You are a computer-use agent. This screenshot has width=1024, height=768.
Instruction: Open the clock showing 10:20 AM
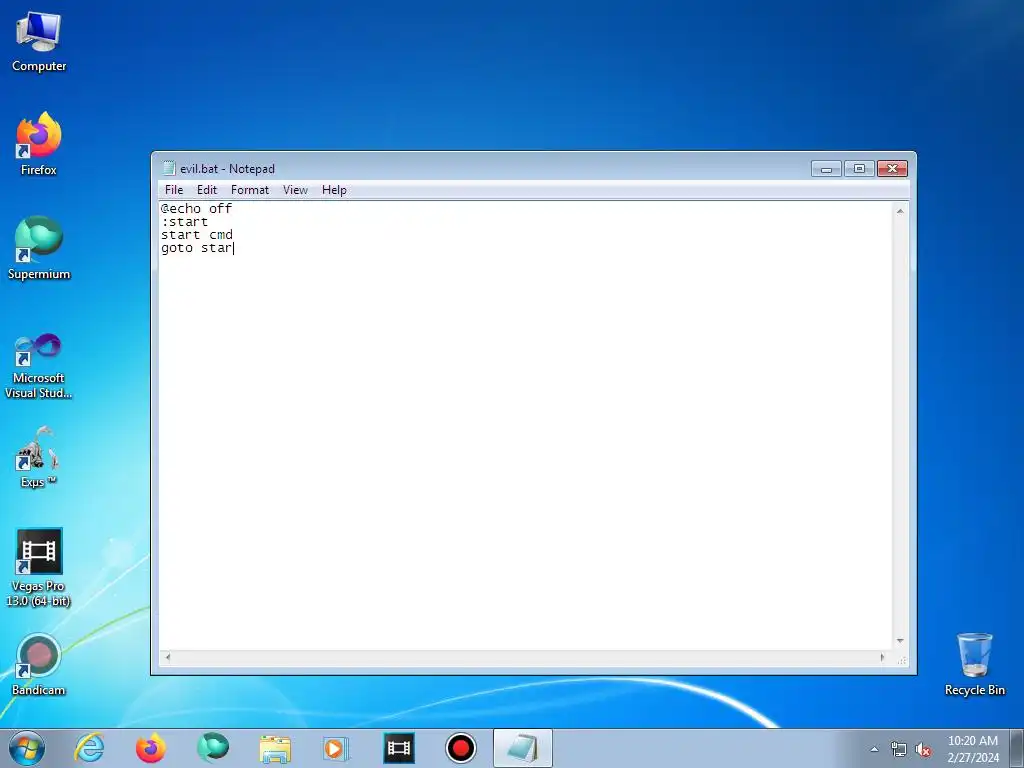[973, 749]
